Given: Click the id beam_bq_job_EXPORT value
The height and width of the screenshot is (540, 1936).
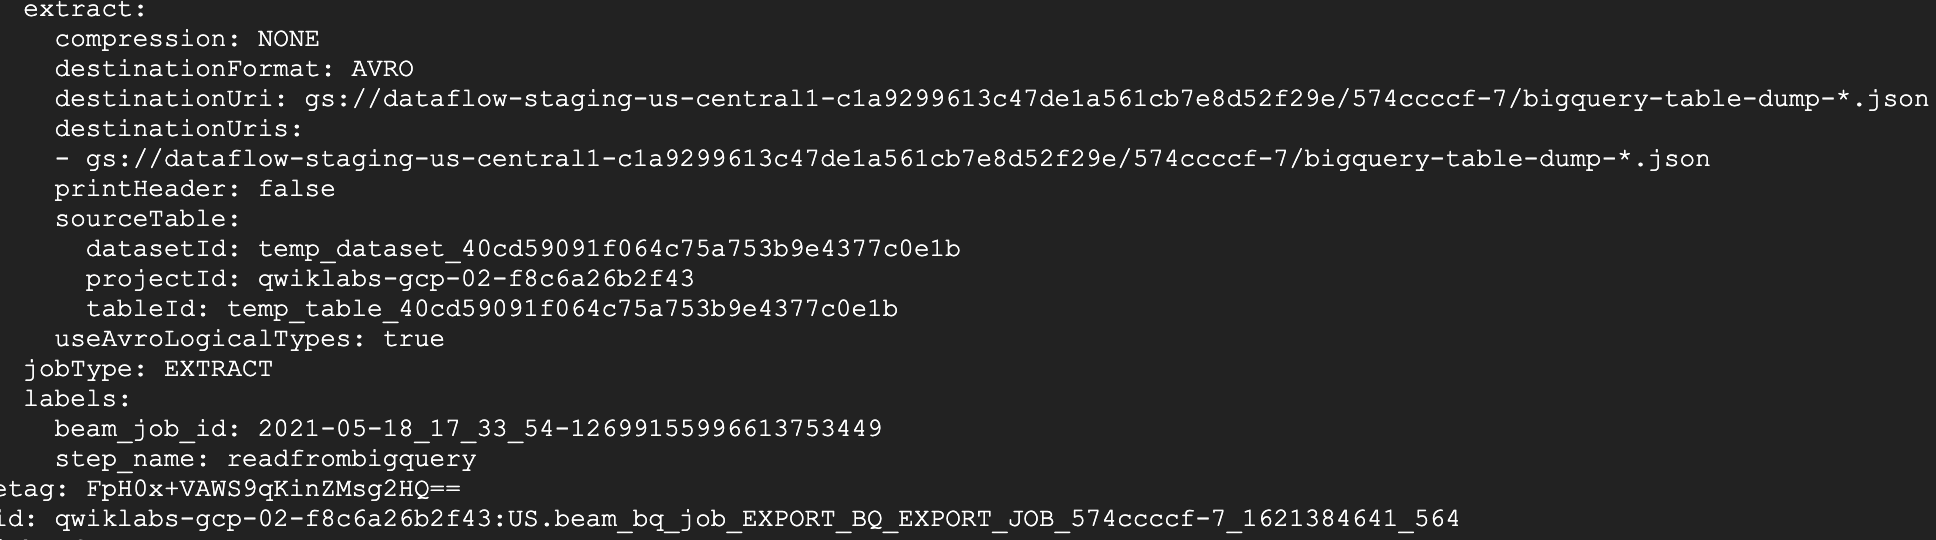Looking at the screenshot, I should point(757,519).
